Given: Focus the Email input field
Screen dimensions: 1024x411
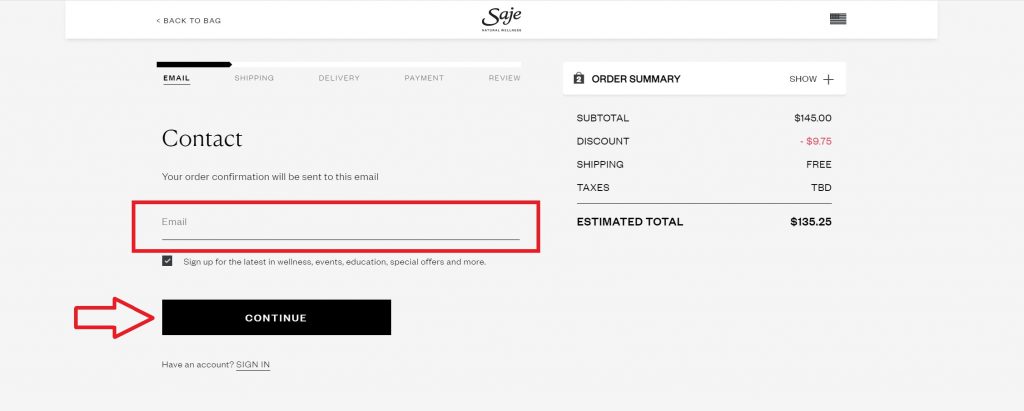Looking at the screenshot, I should [x=340, y=223].
